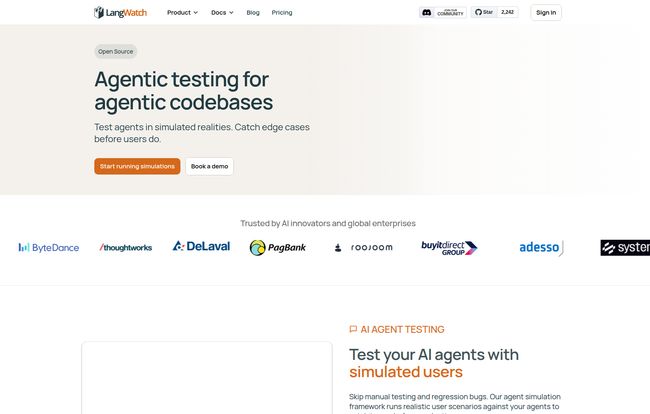This screenshot has width=650, height=414.
Task: Click the ByteDance logo
Action: tap(48, 247)
